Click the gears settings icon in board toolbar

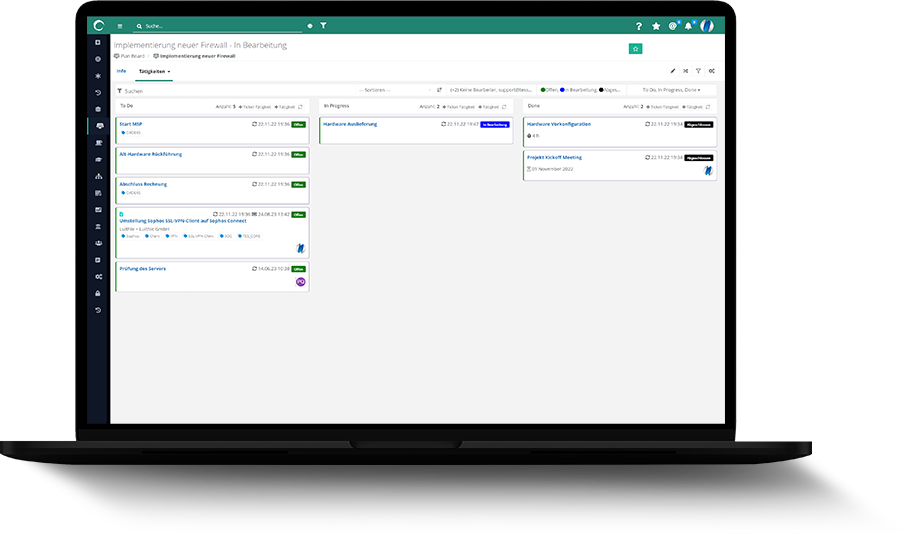[x=712, y=71]
